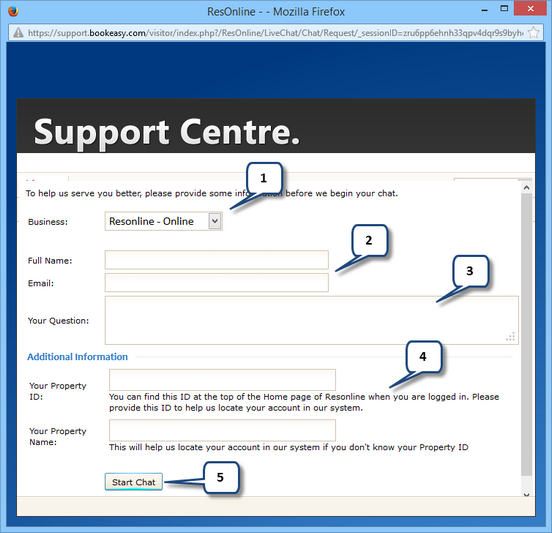Click the scrollbar down arrow
The width and height of the screenshot is (552, 533).
526,494
